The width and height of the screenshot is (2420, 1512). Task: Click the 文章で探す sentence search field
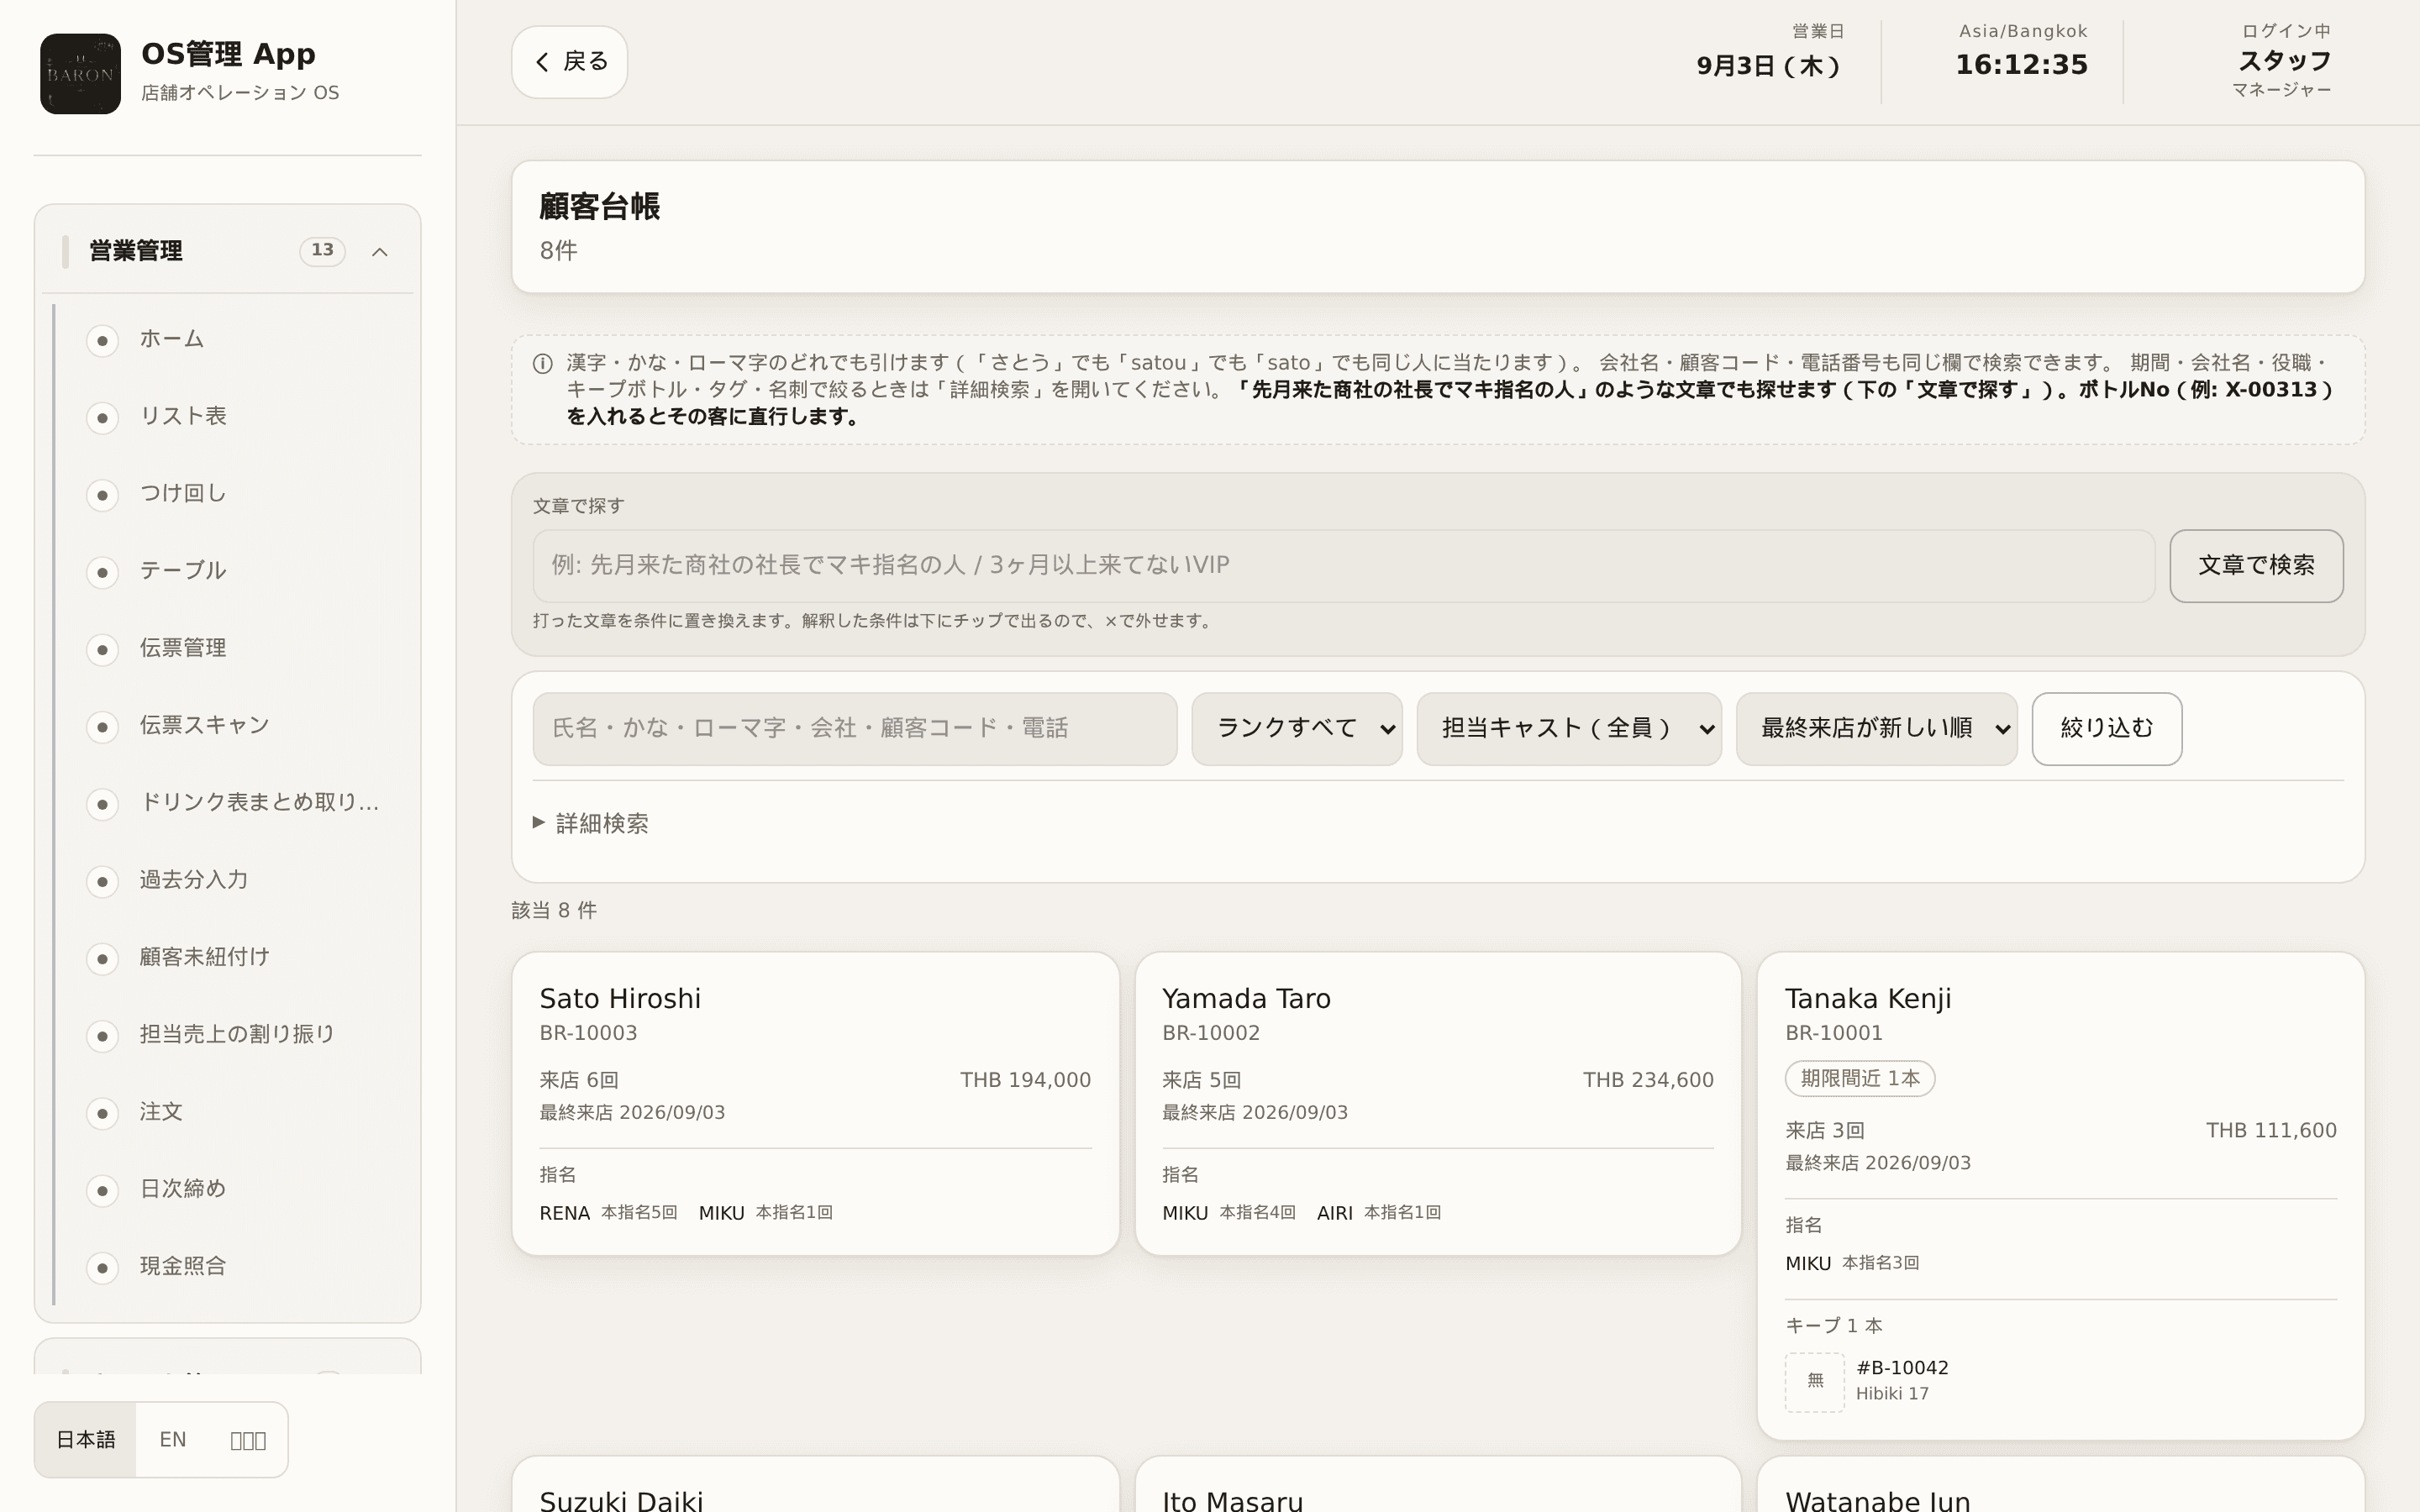tap(1343, 566)
